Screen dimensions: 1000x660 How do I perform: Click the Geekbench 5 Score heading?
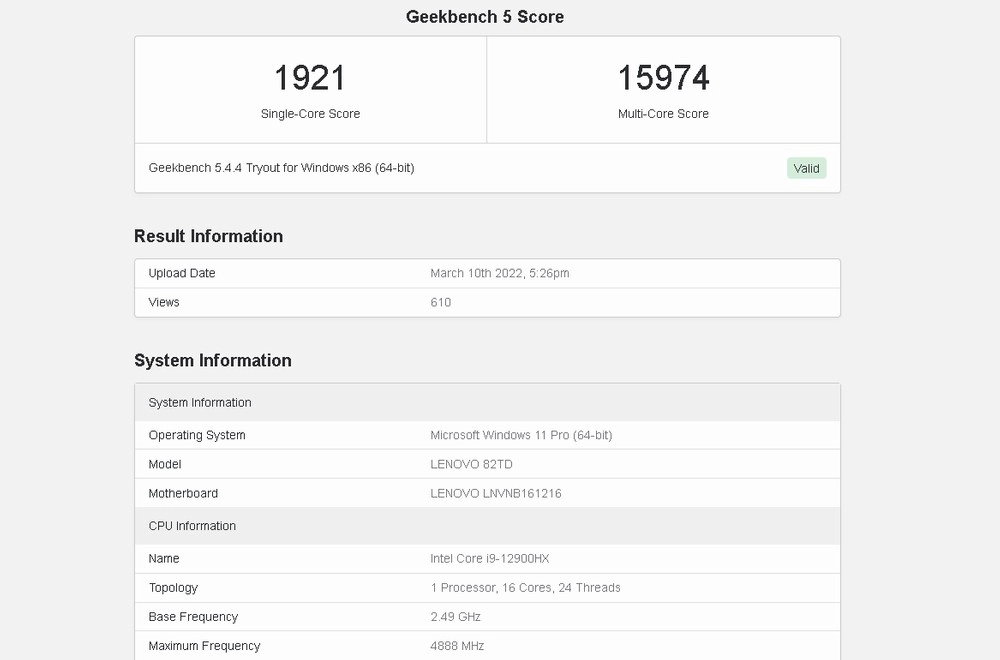(x=485, y=17)
